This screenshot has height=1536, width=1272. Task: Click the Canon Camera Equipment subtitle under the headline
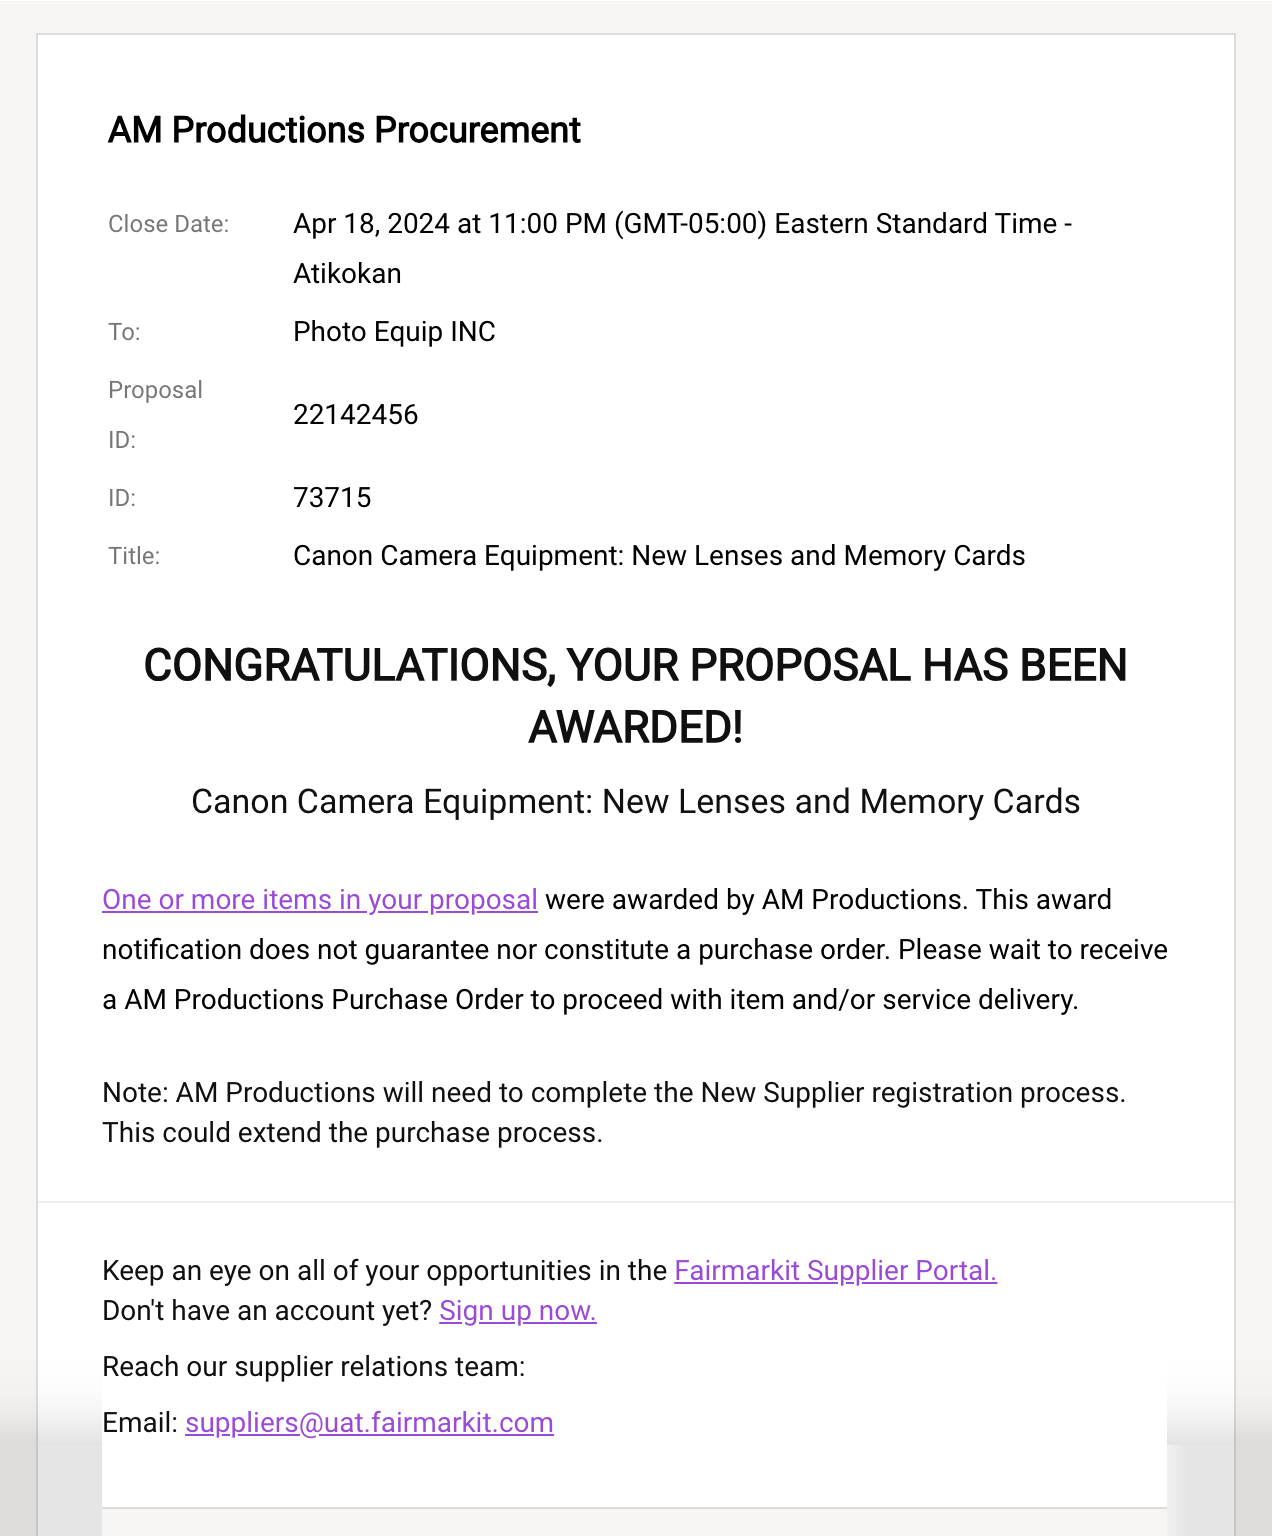coord(636,802)
